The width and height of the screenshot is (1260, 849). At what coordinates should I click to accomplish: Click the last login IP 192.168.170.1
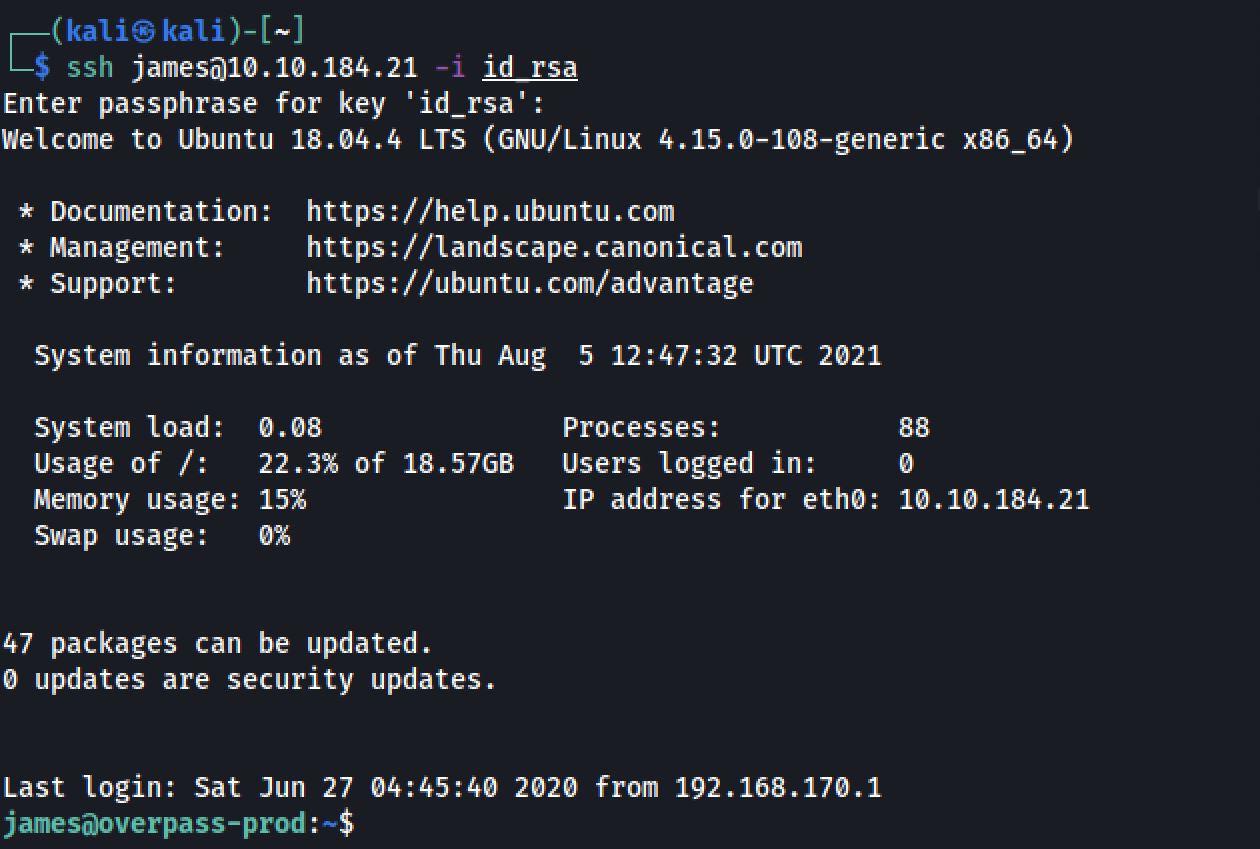[x=778, y=788]
